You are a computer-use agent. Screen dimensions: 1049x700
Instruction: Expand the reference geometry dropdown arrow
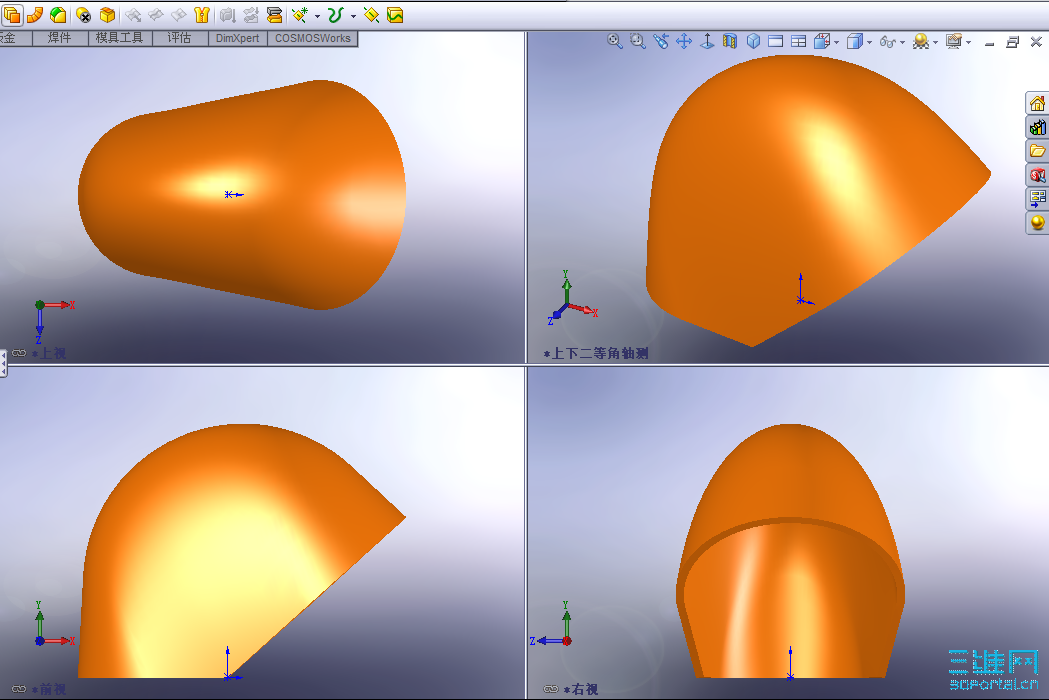click(317, 15)
